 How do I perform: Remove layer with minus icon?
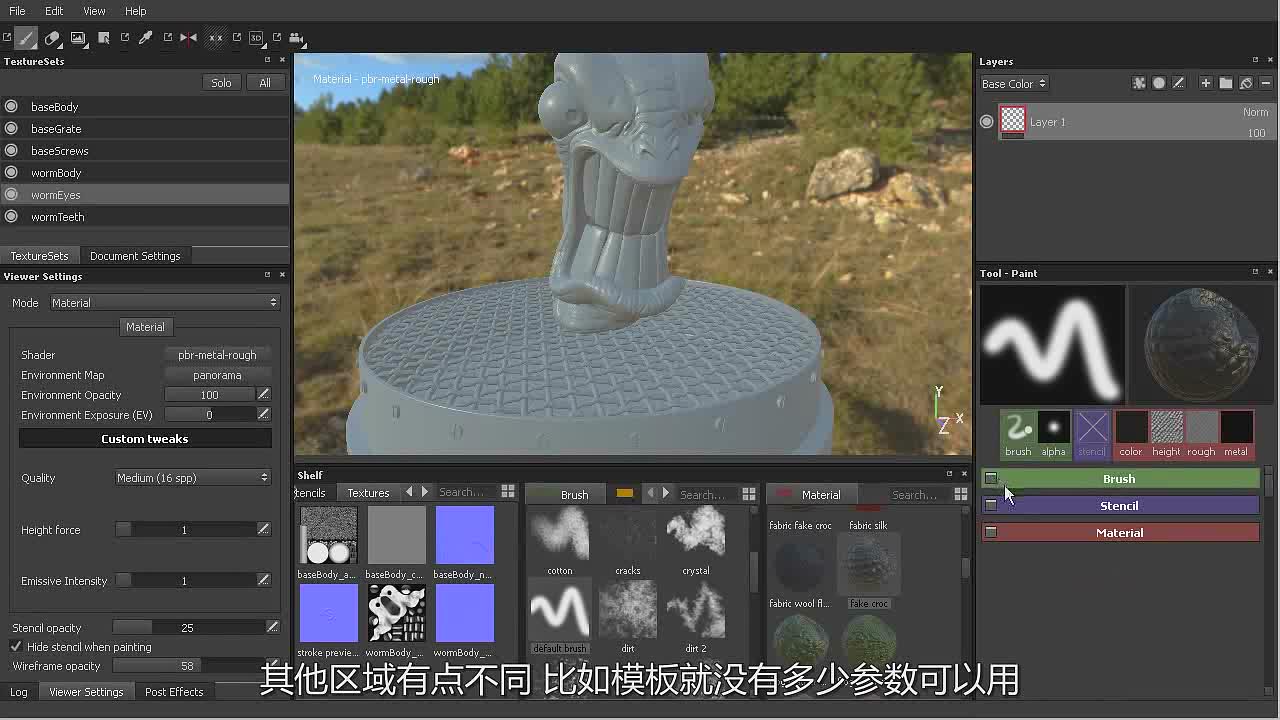coord(1266,84)
